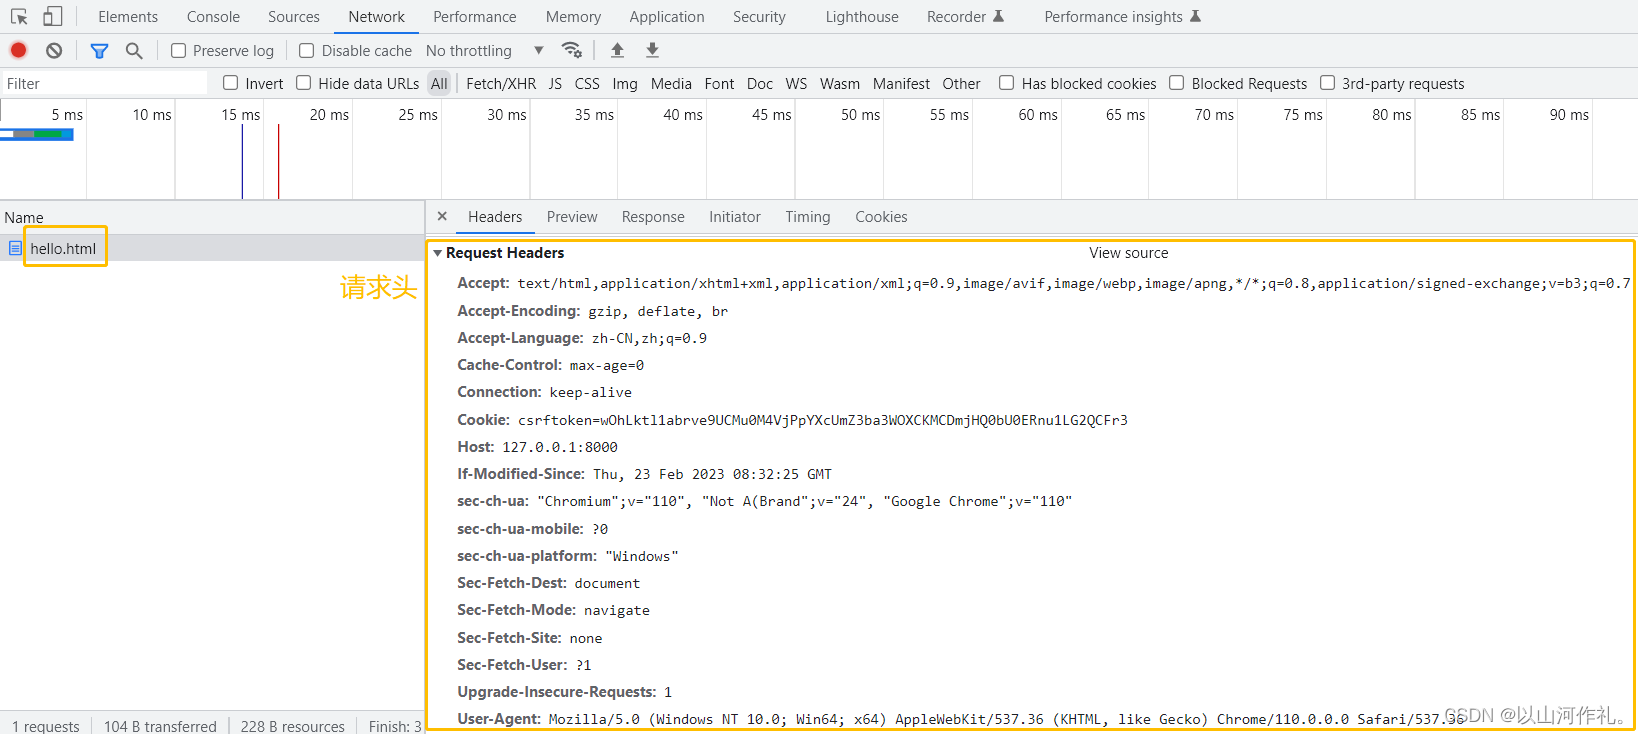Click the Performance insights flask icon
This screenshot has width=1638, height=734.
1195,16
